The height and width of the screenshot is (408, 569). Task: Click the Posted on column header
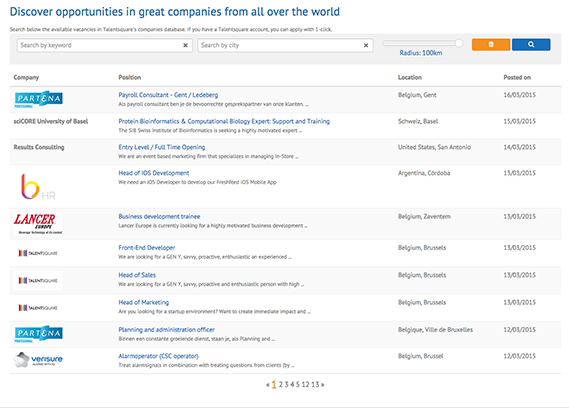click(517, 77)
